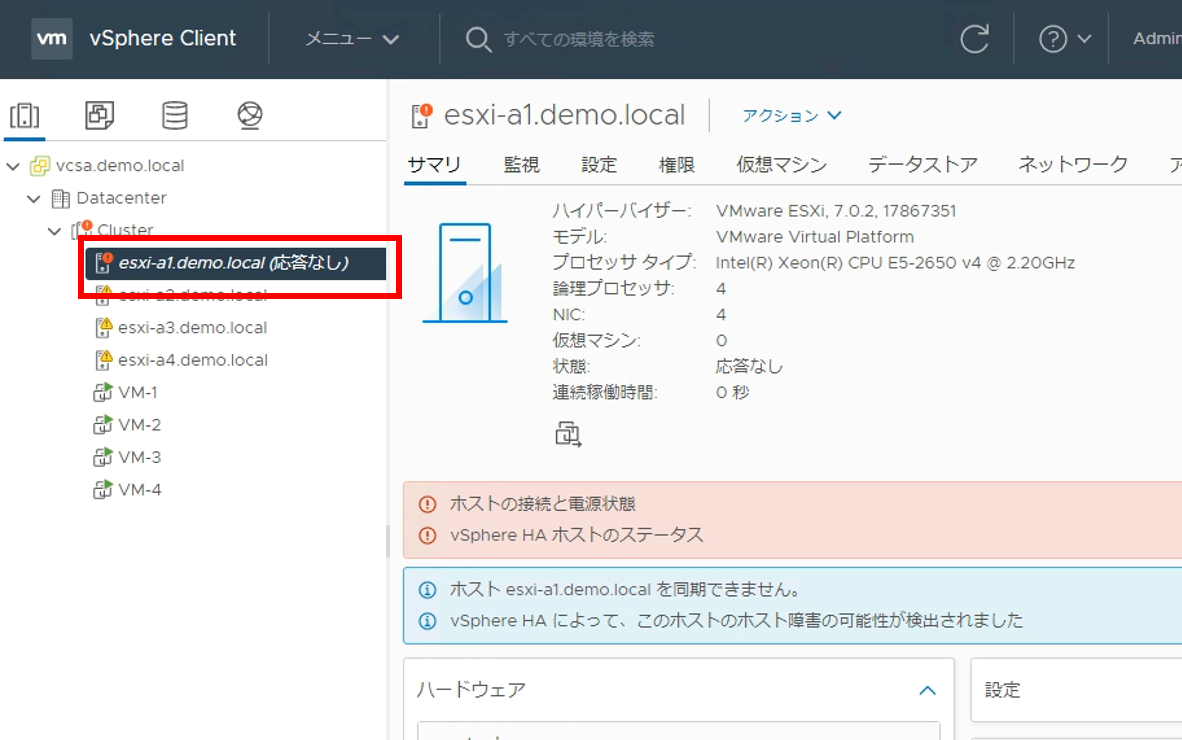The image size is (1182, 740).
Task: Select VM-3 in the inventory tree
Action: click(x=139, y=457)
